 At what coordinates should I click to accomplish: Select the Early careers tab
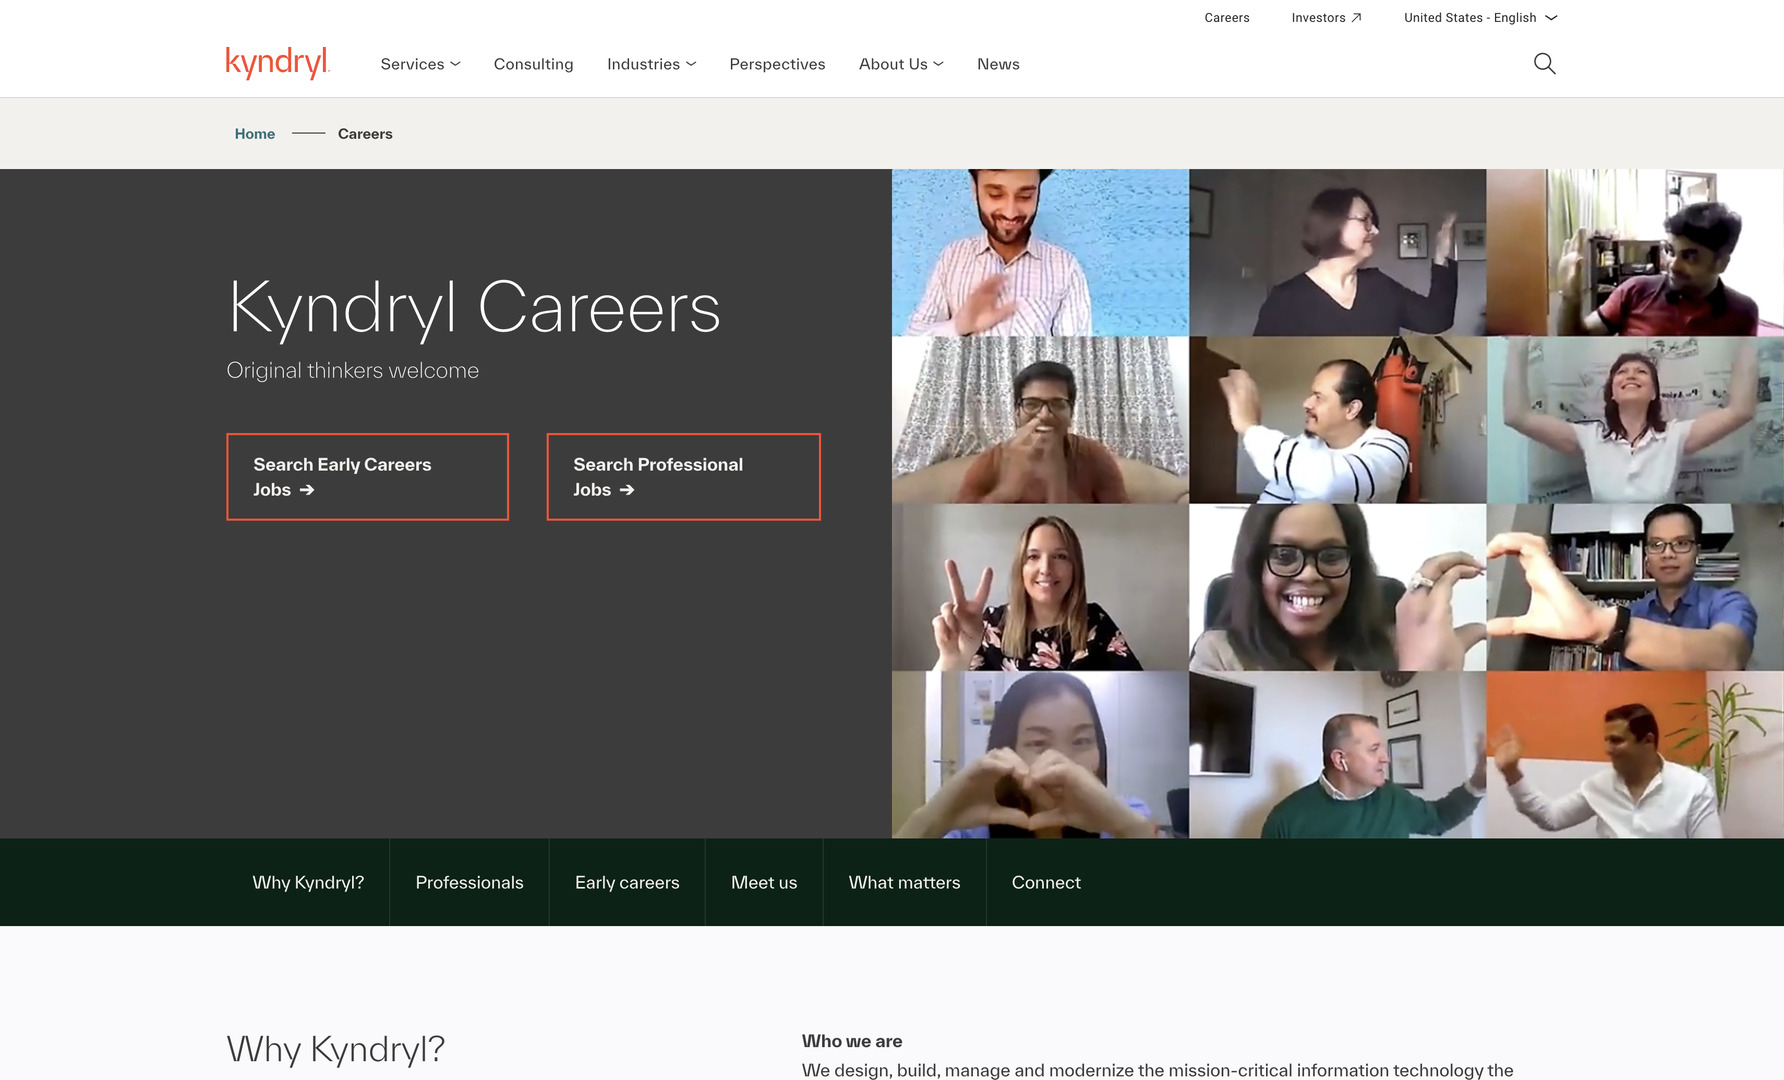627,882
